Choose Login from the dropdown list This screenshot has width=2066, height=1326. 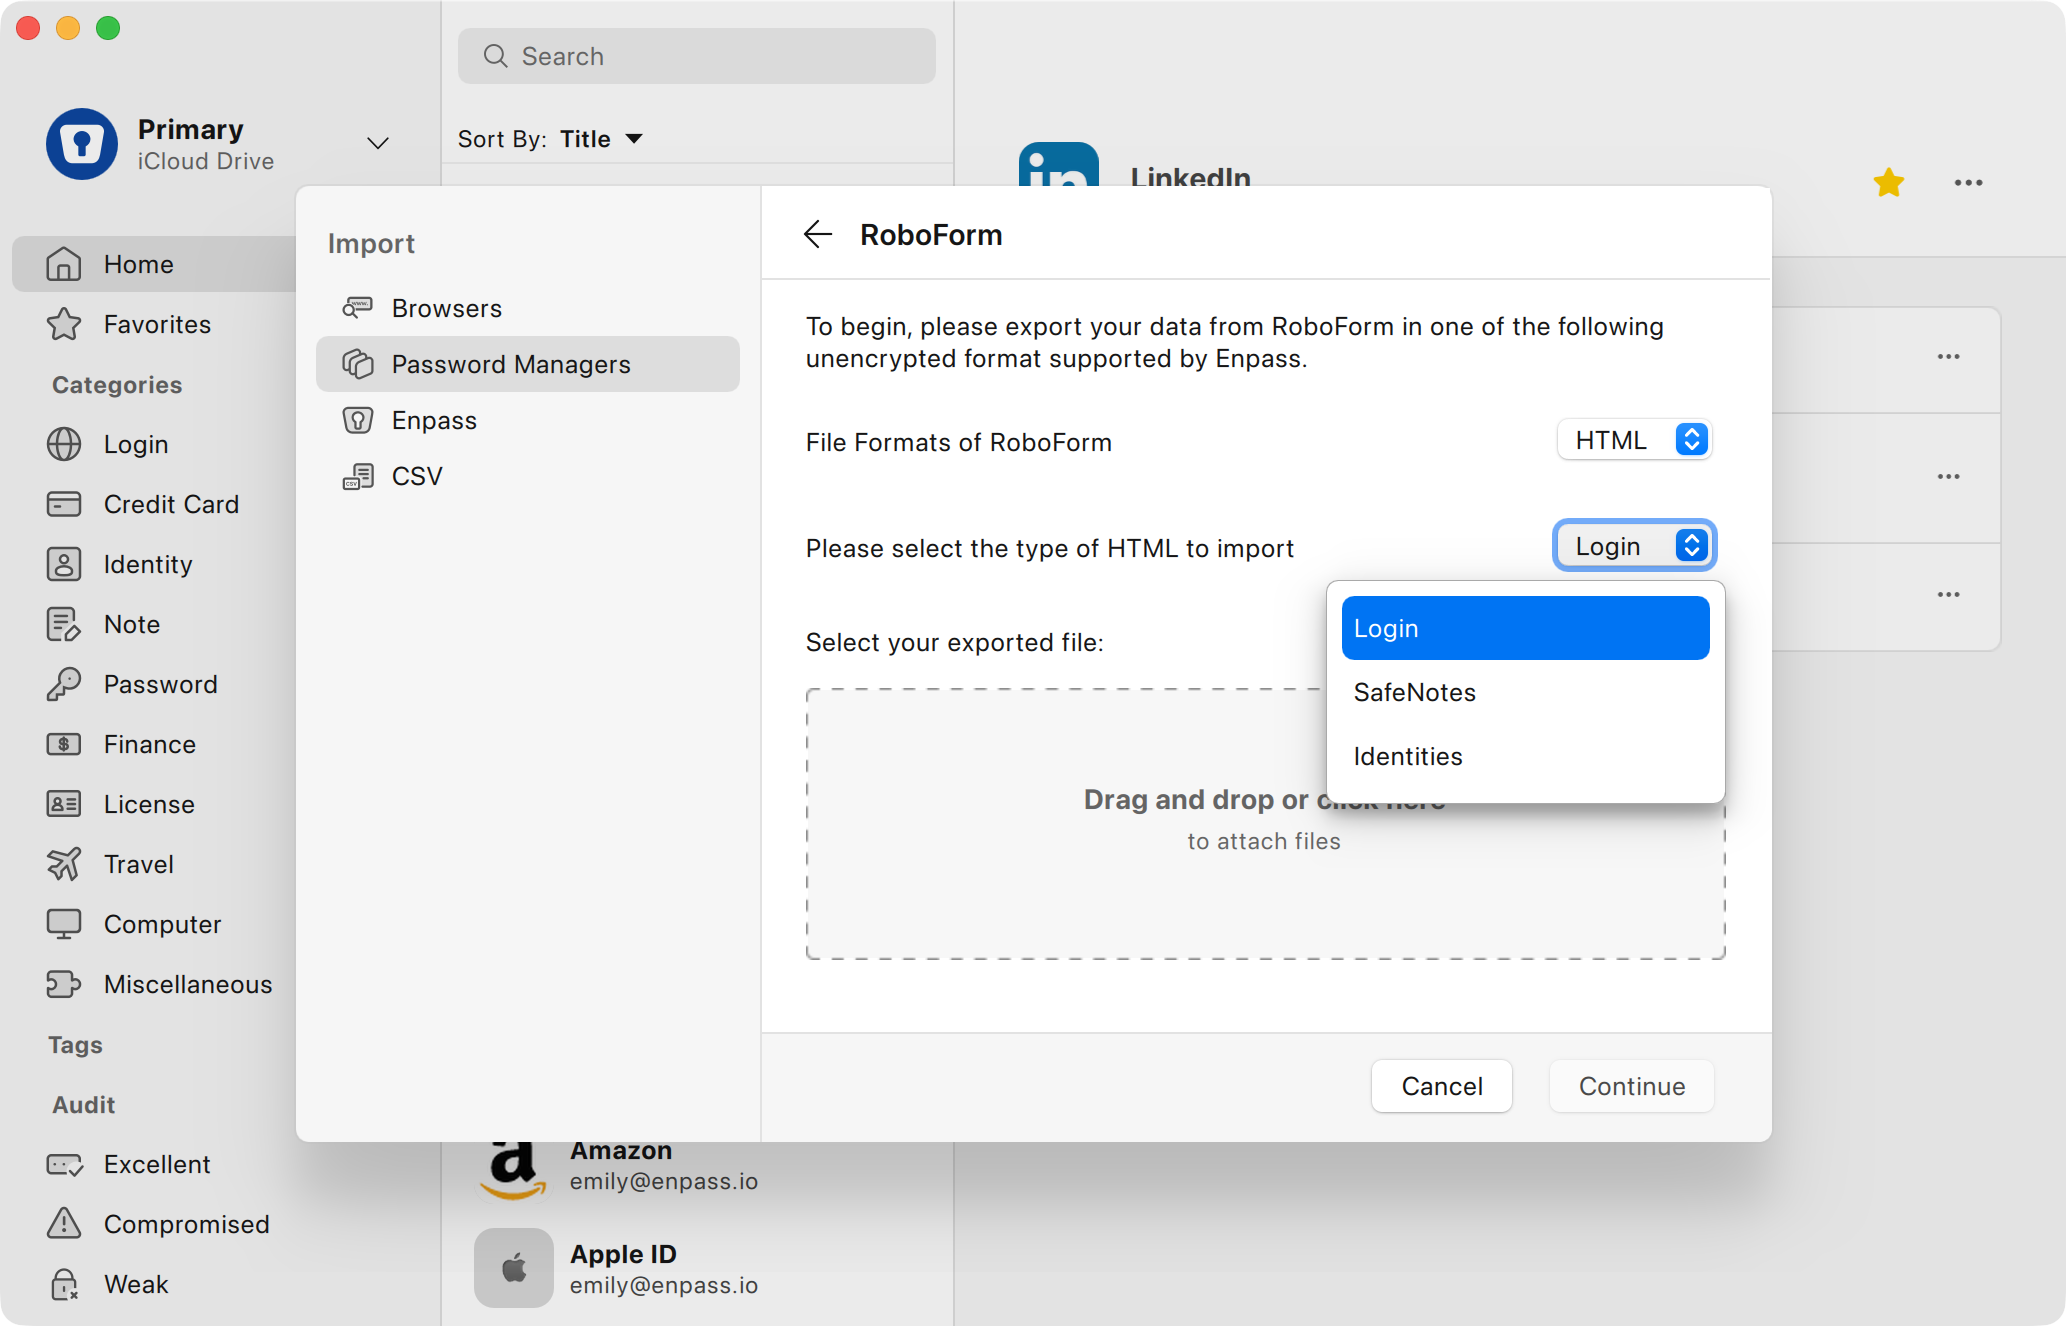tap(1525, 628)
